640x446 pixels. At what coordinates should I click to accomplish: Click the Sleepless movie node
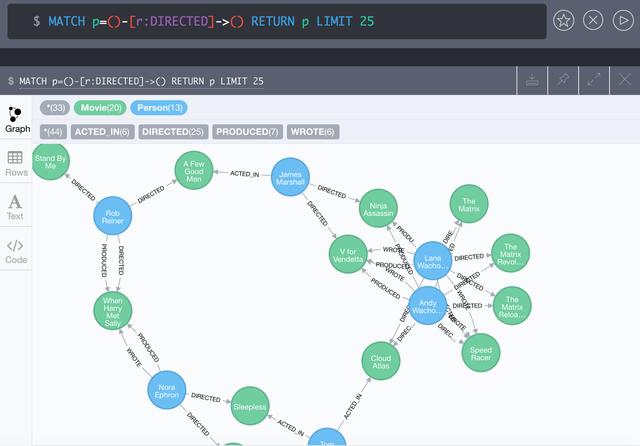coord(250,406)
